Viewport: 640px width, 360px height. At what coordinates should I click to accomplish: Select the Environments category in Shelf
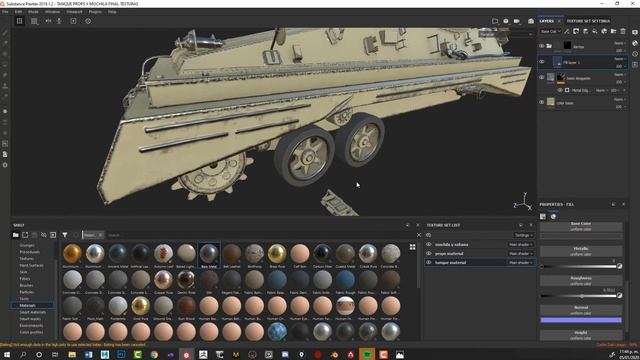[31, 326]
